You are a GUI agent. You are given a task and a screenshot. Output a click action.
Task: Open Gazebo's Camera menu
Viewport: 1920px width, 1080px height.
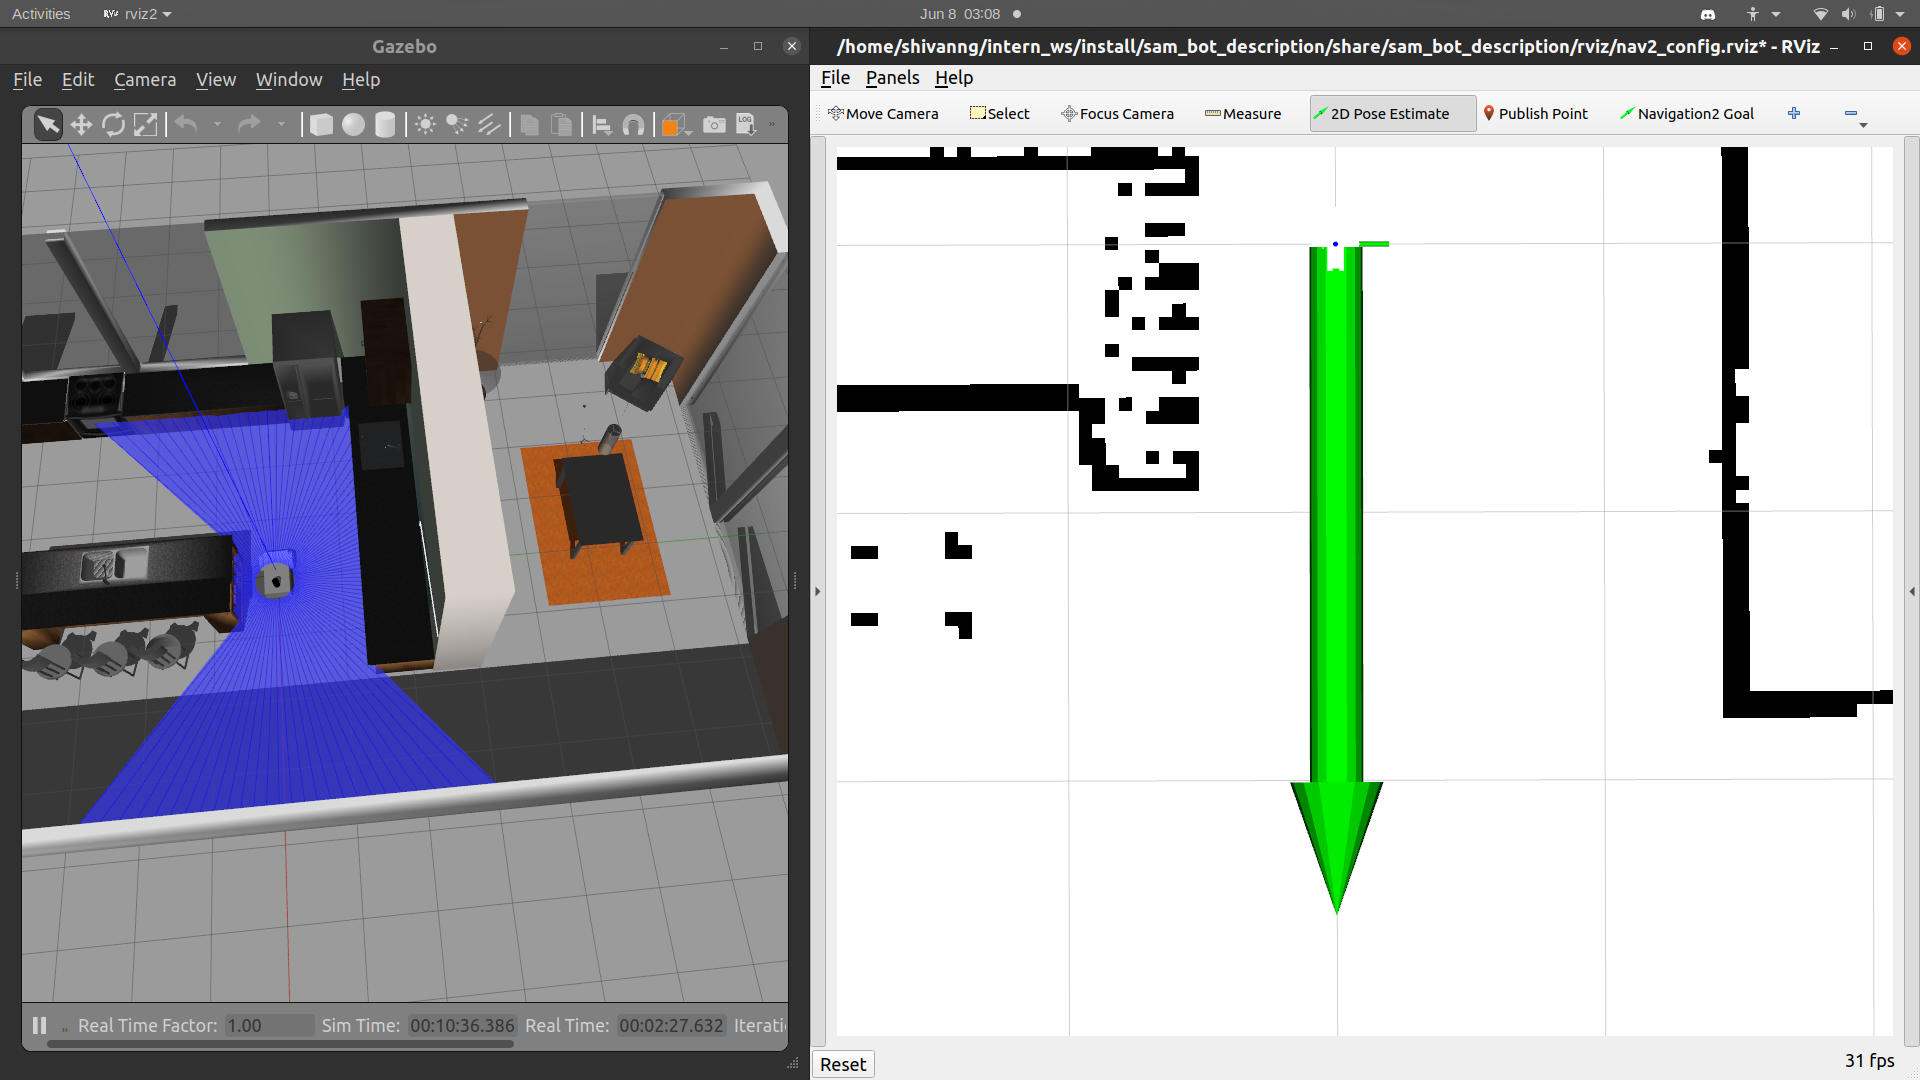click(145, 80)
